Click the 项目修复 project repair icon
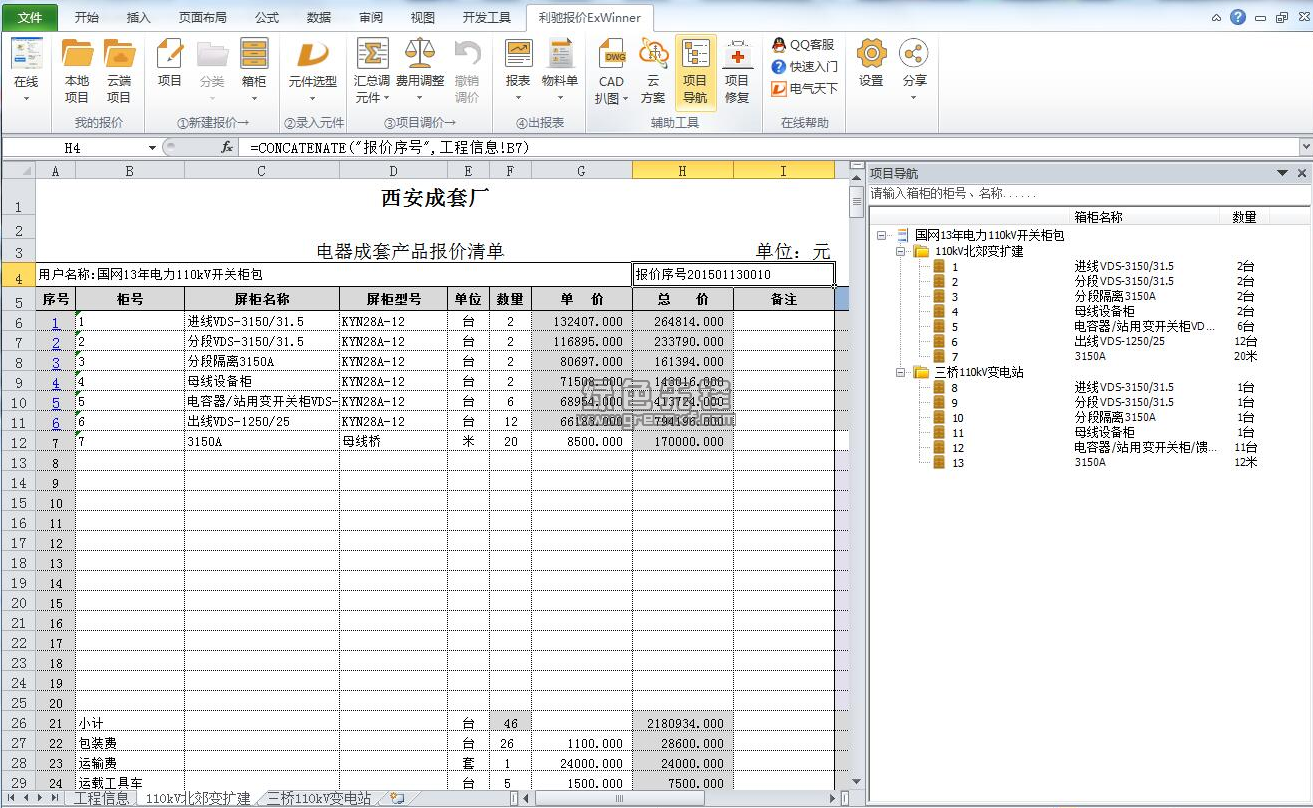This screenshot has height=808, width=1313. (x=737, y=54)
